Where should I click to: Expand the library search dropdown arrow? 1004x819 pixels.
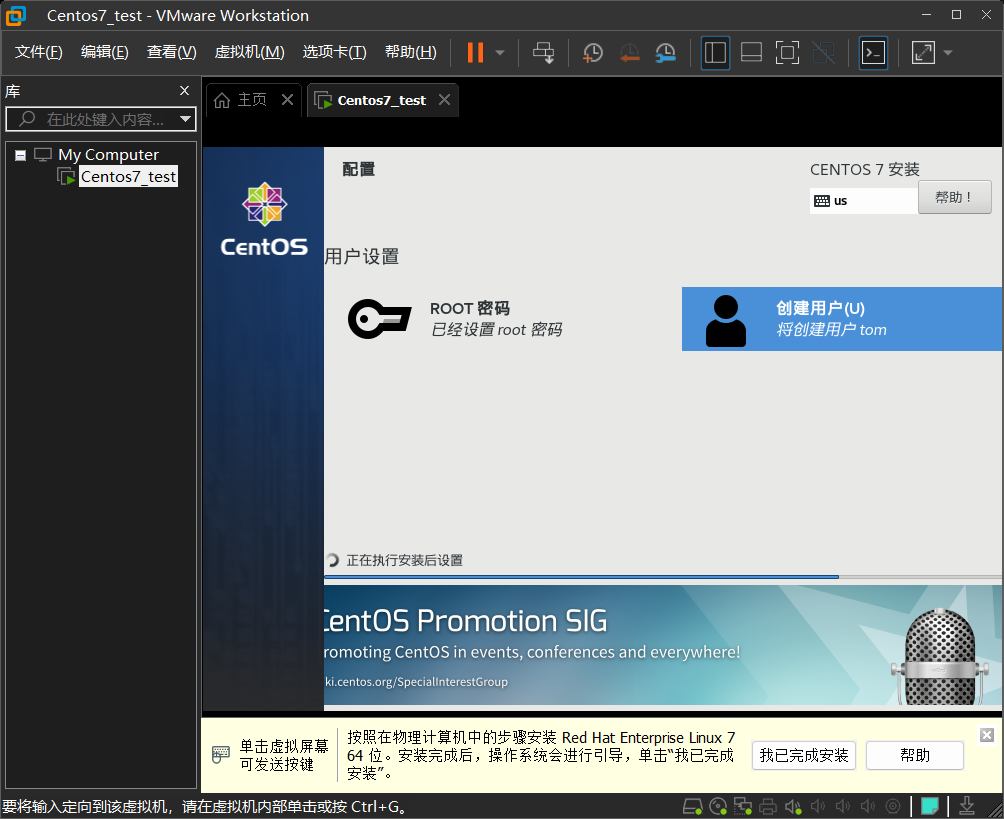click(x=186, y=119)
